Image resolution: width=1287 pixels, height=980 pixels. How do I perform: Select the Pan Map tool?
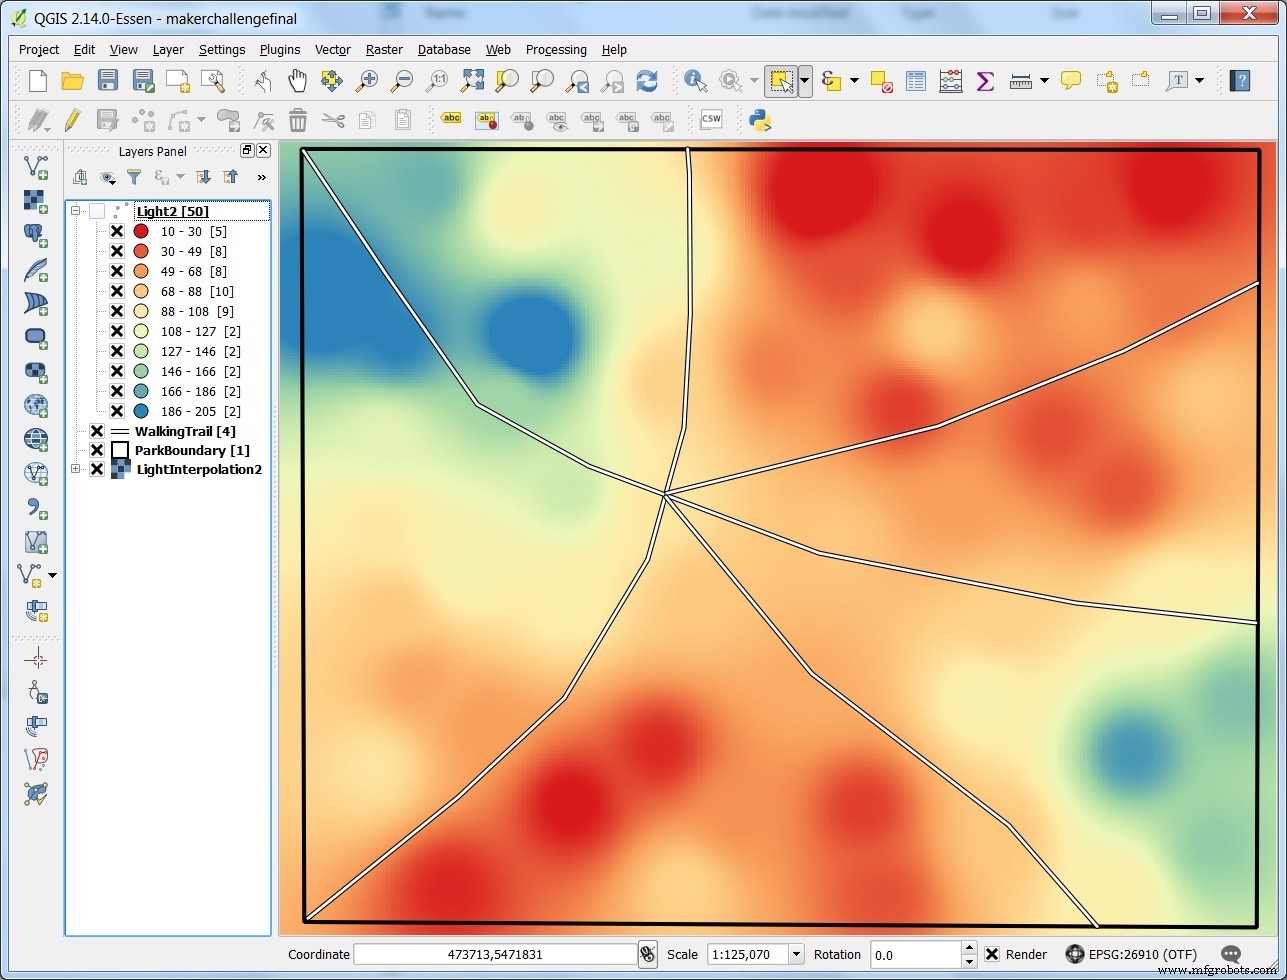(297, 81)
